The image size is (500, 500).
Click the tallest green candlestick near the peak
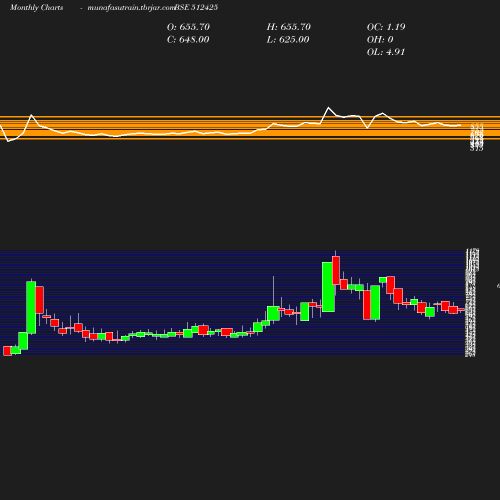[328, 287]
